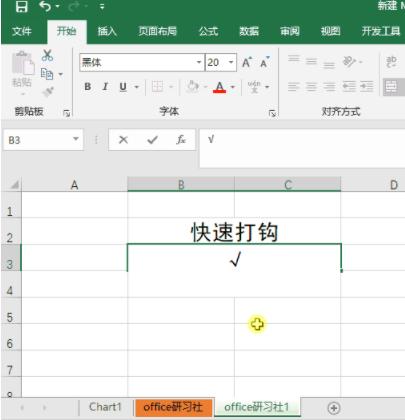Click the Insert Function fx icon
Image resolution: width=405 pixels, height=420 pixels.
pos(181,140)
